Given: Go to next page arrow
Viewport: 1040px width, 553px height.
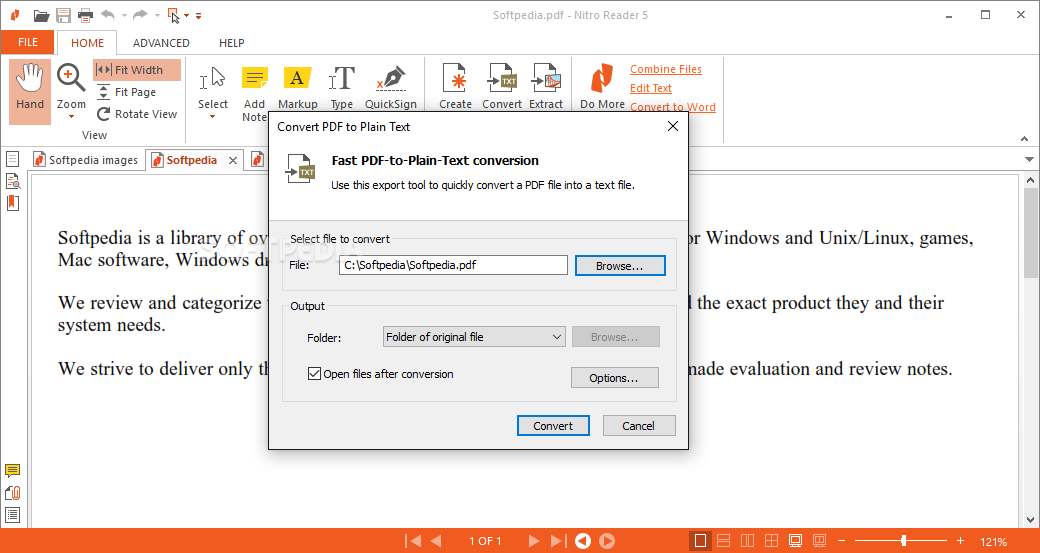Looking at the screenshot, I should pyautogui.click(x=534, y=541).
